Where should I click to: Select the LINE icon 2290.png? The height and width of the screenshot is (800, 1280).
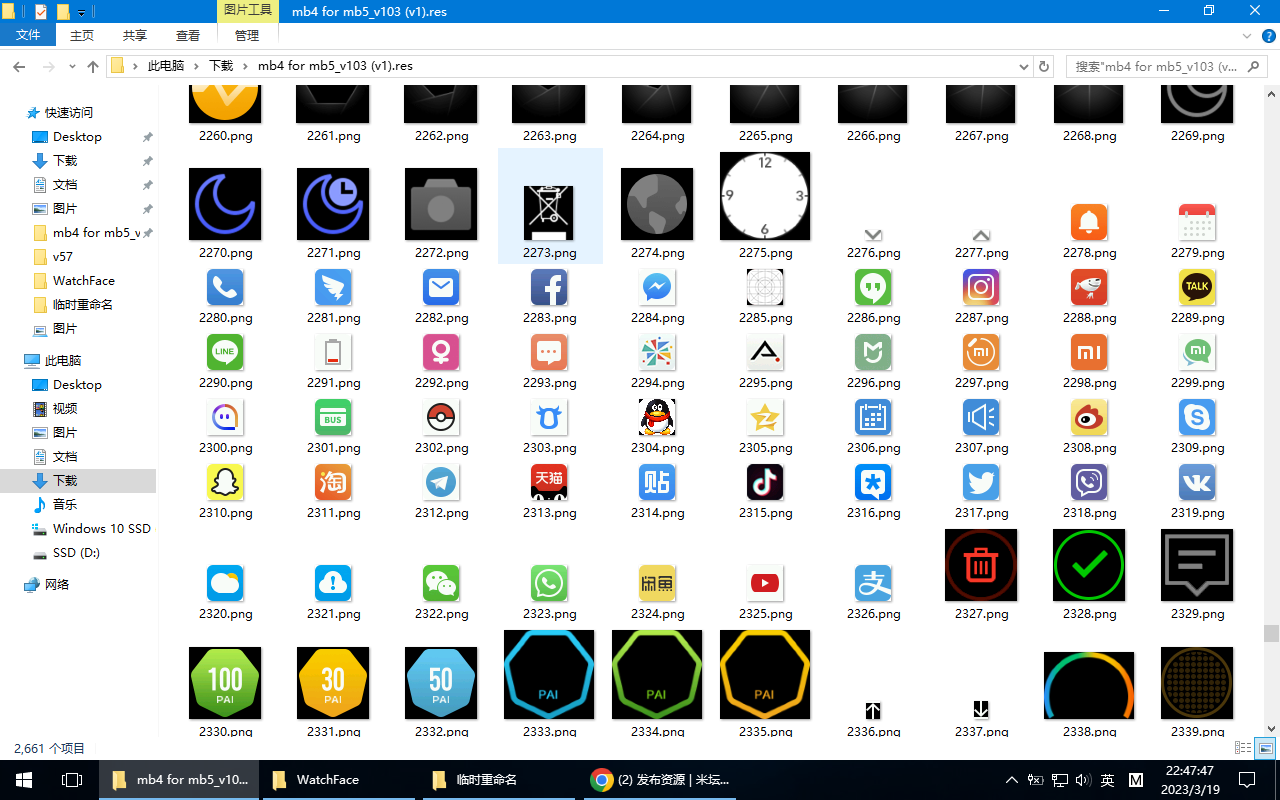pos(225,352)
